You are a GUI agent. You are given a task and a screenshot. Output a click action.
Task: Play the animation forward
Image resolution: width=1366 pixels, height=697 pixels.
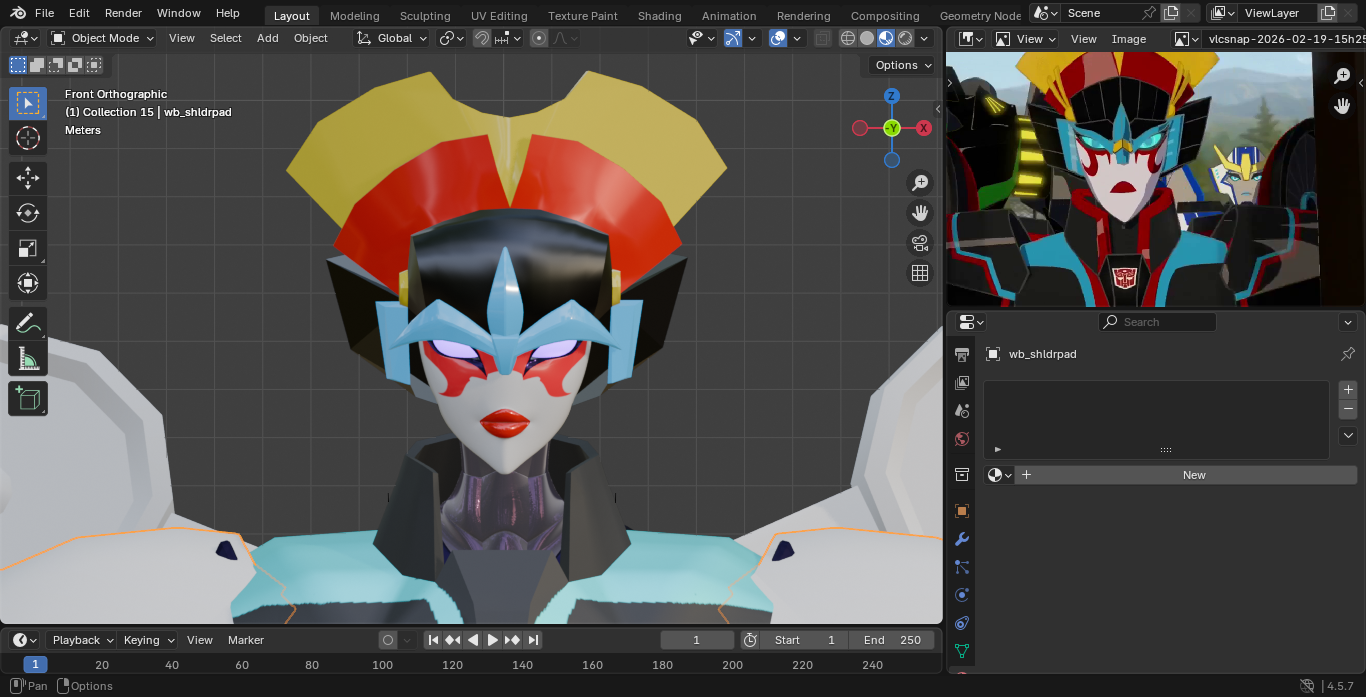tap(493, 640)
